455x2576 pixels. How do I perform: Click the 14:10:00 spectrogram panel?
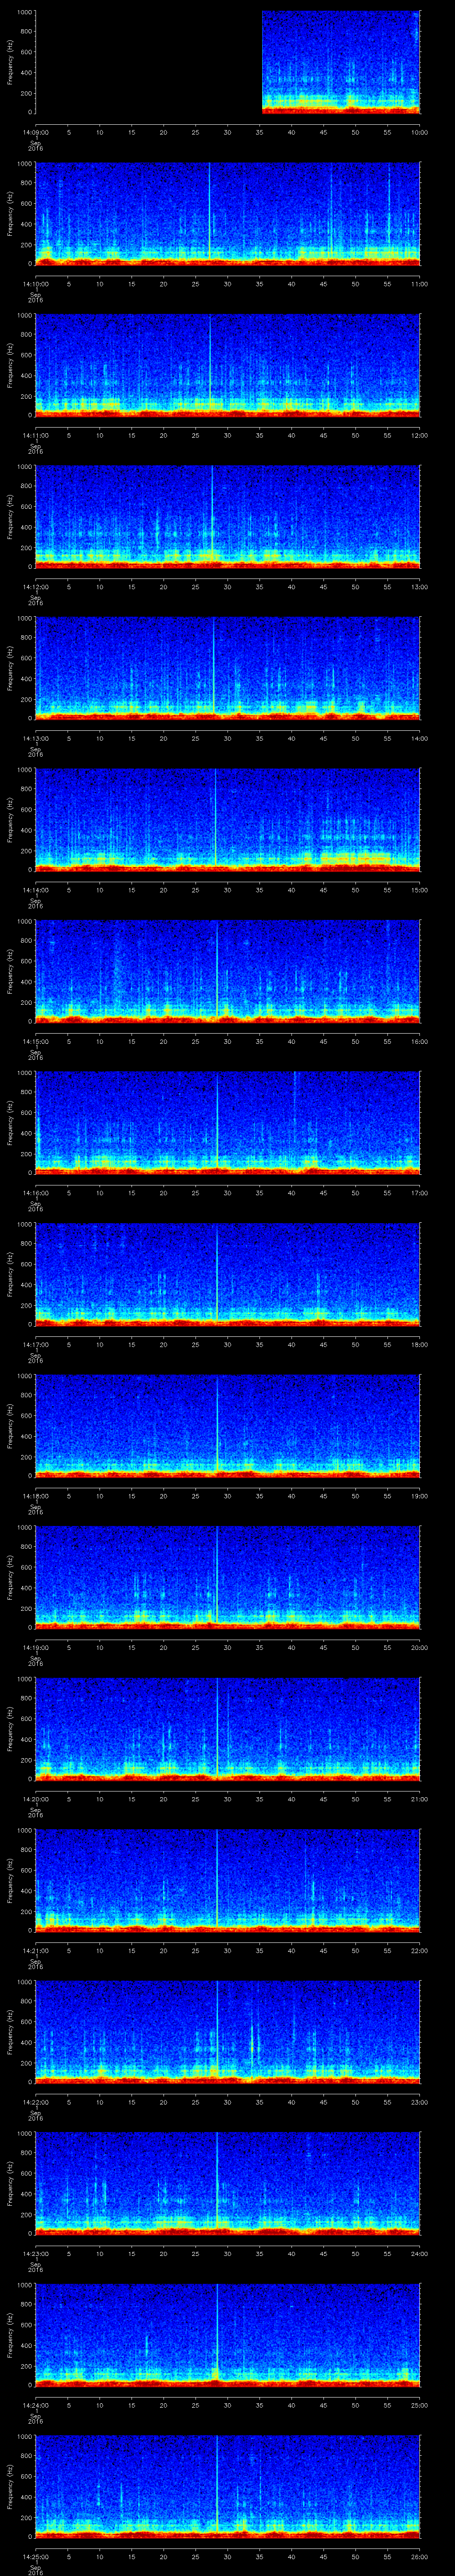[x=228, y=213]
